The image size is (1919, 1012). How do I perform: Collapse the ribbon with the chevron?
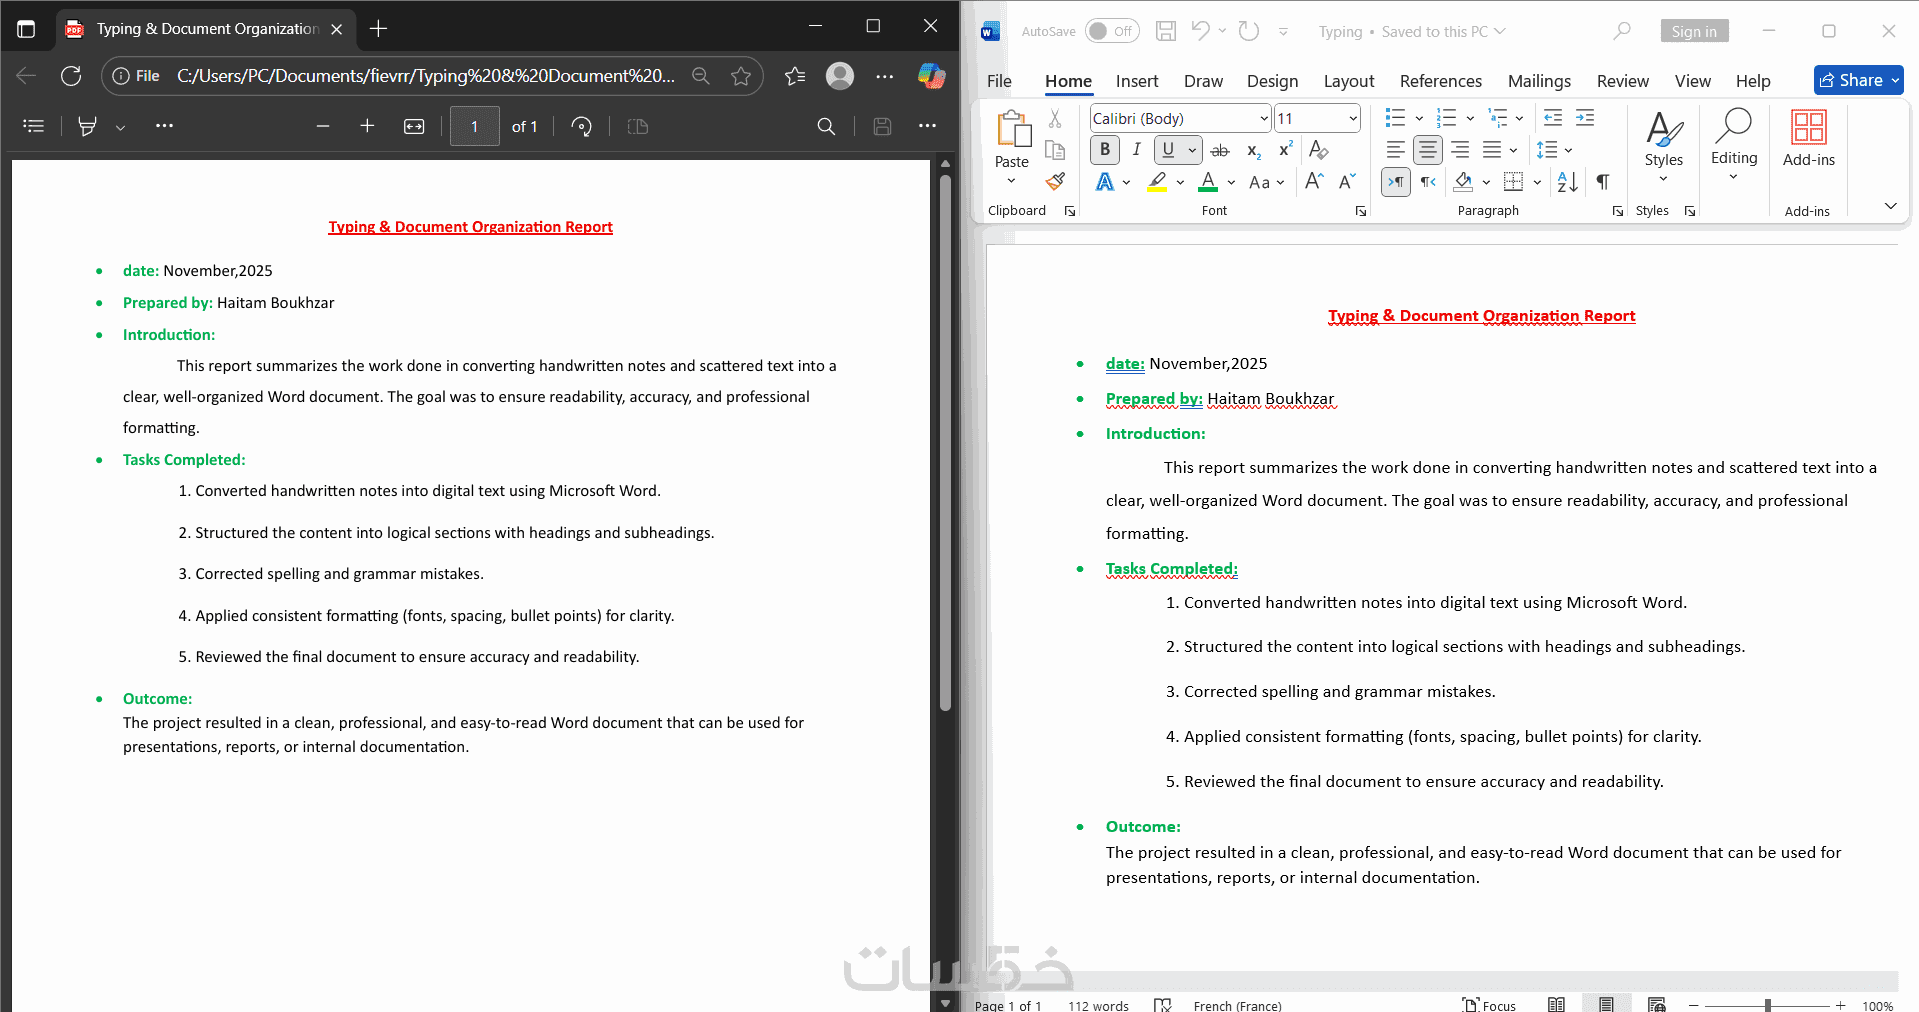coord(1890,205)
